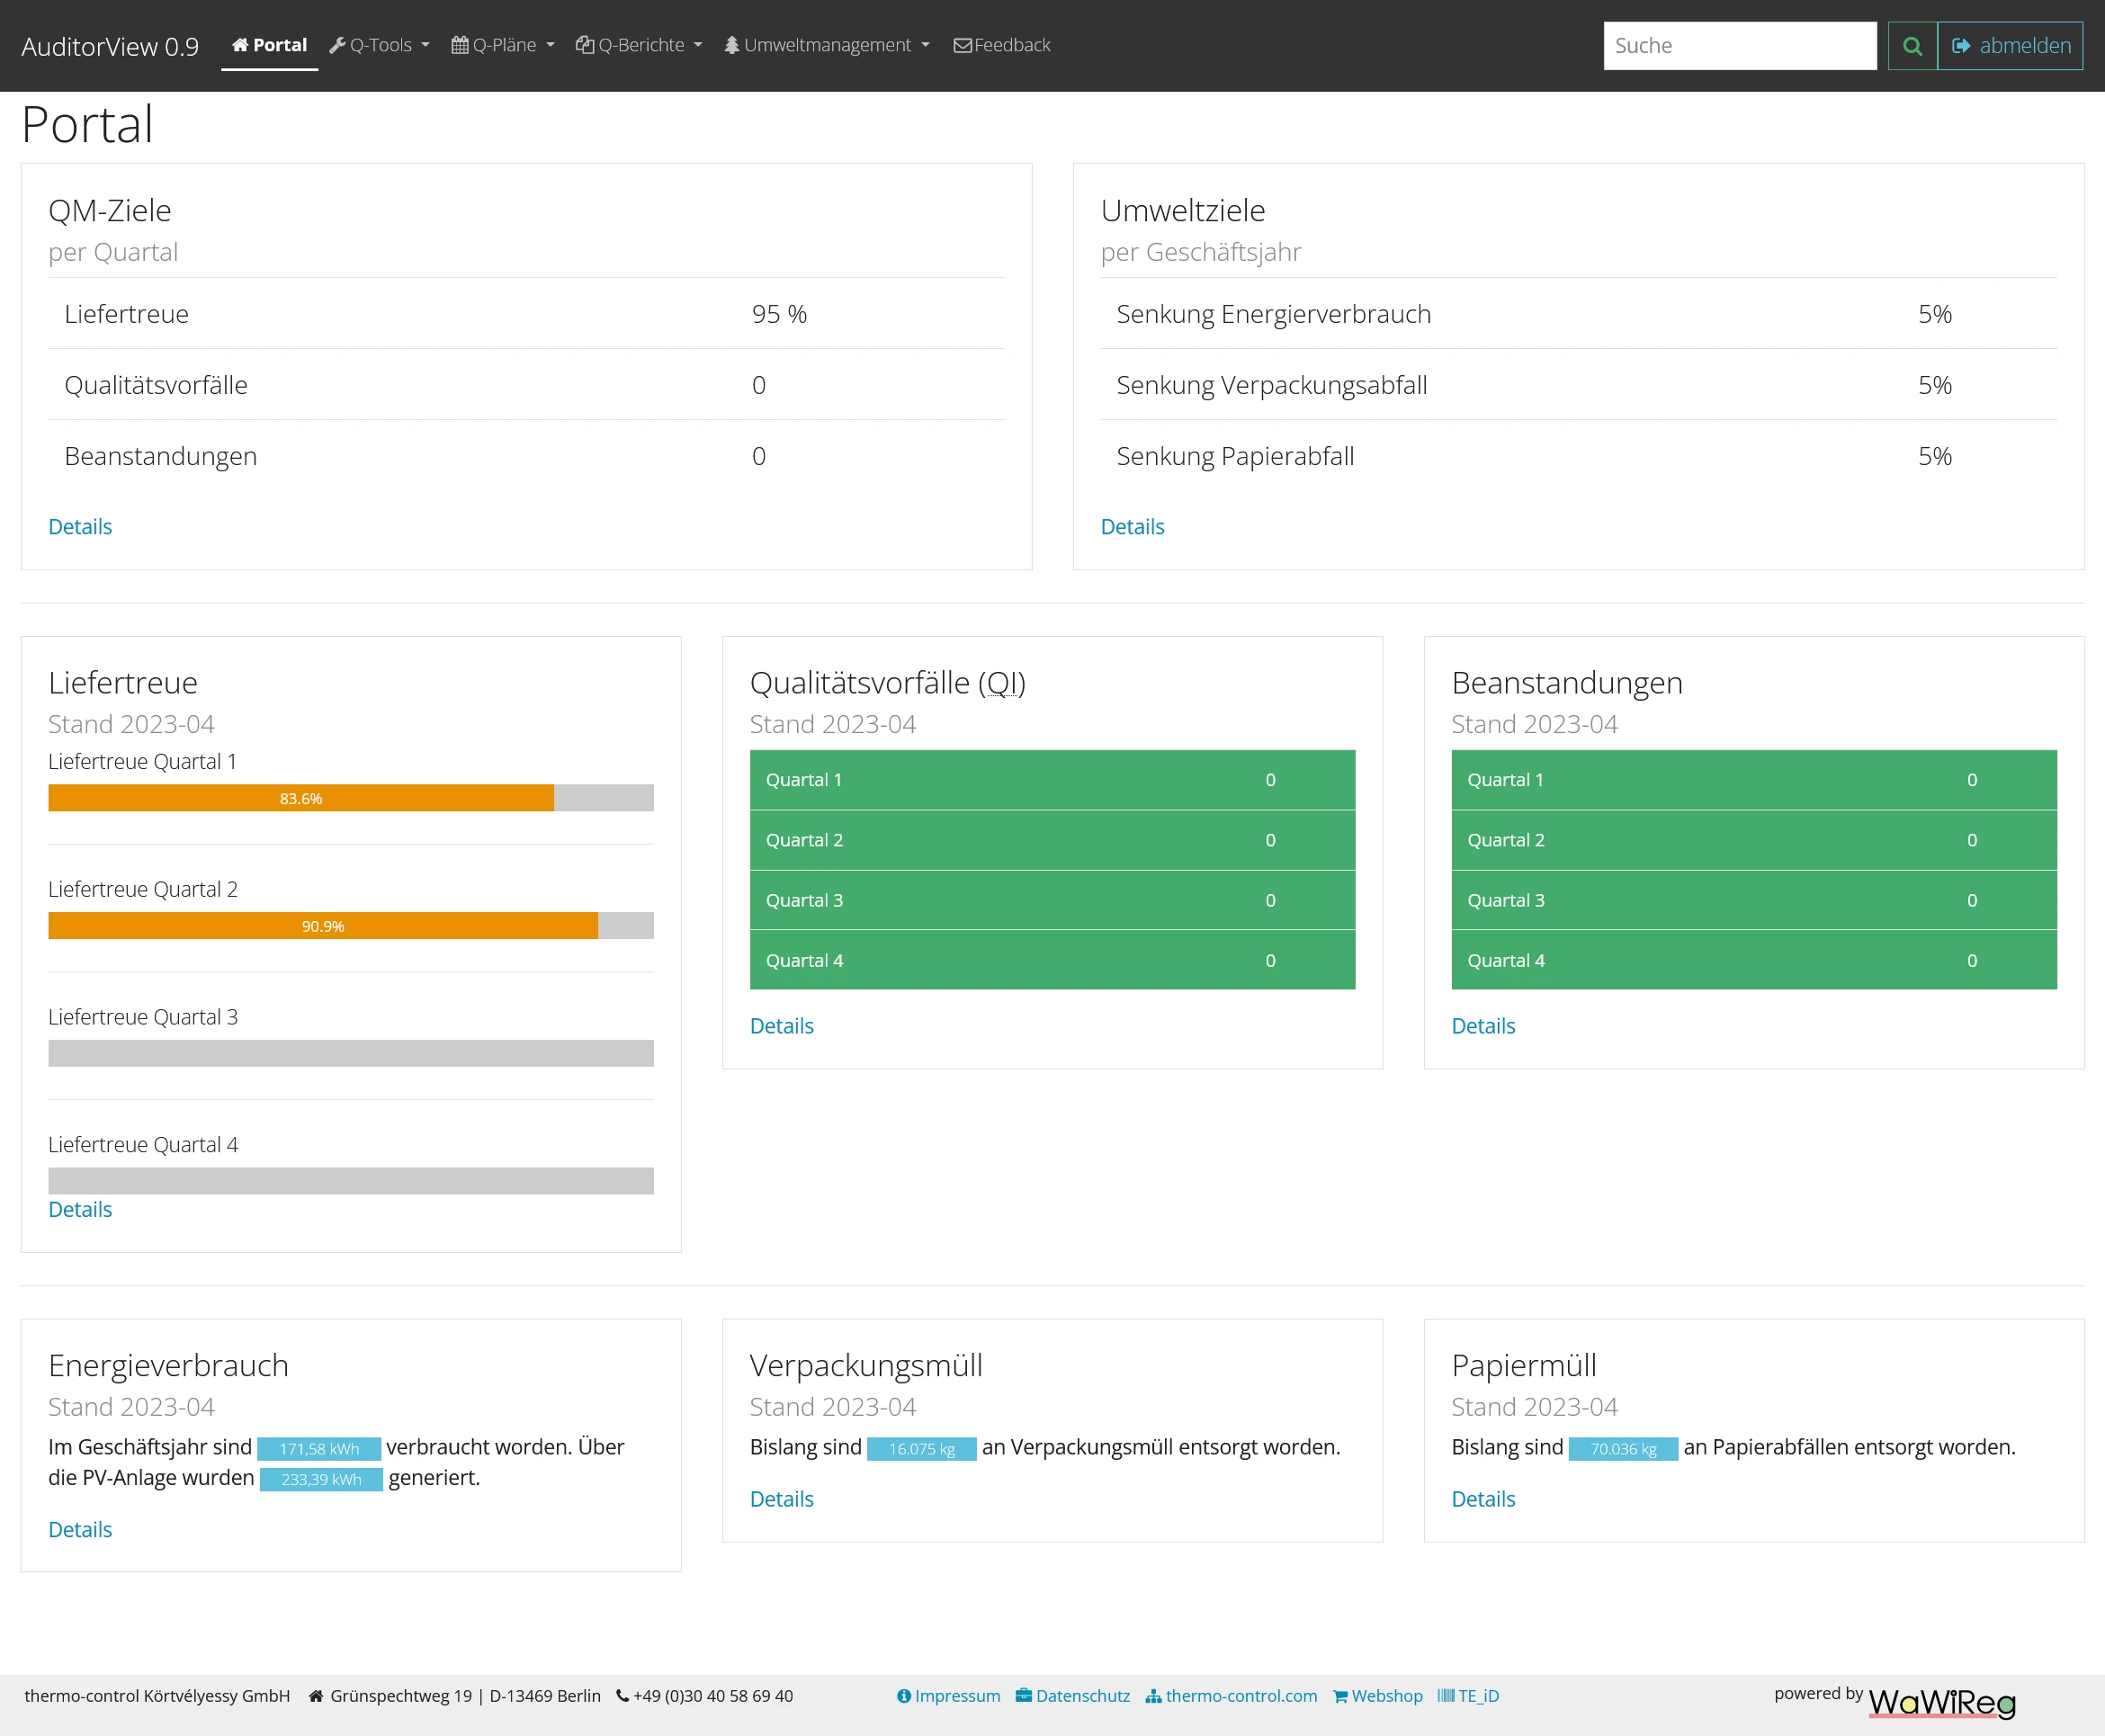Click the phone icon in the footer

[x=622, y=1695]
